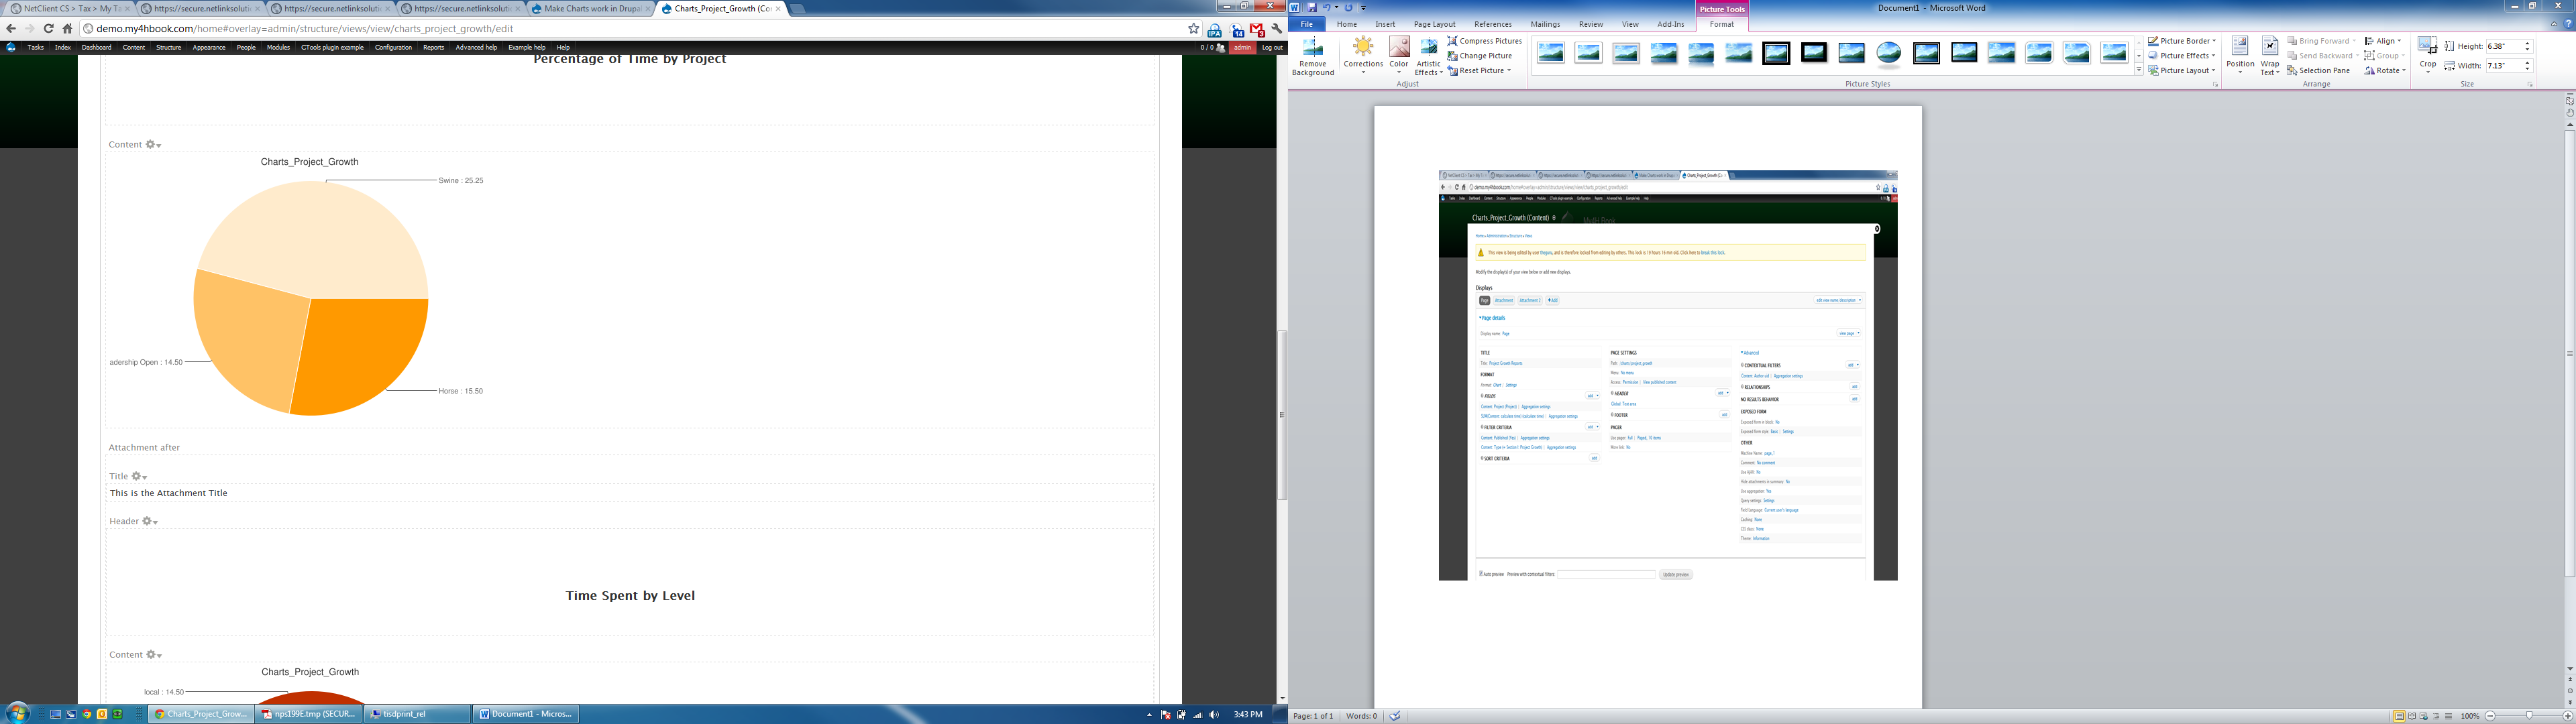Minimize the Word ribbon with the caret

2554,24
